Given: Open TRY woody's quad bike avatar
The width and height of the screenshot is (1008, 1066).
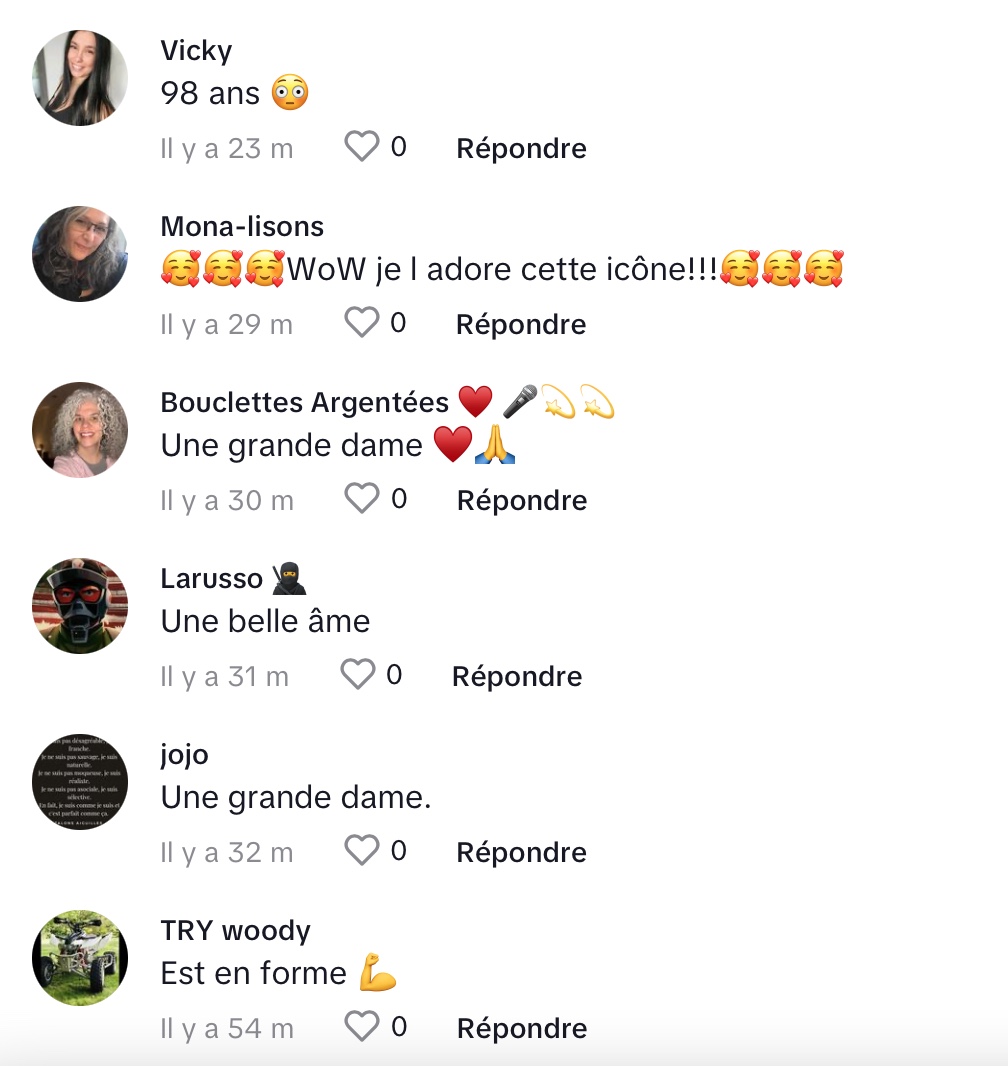Looking at the screenshot, I should [80, 958].
